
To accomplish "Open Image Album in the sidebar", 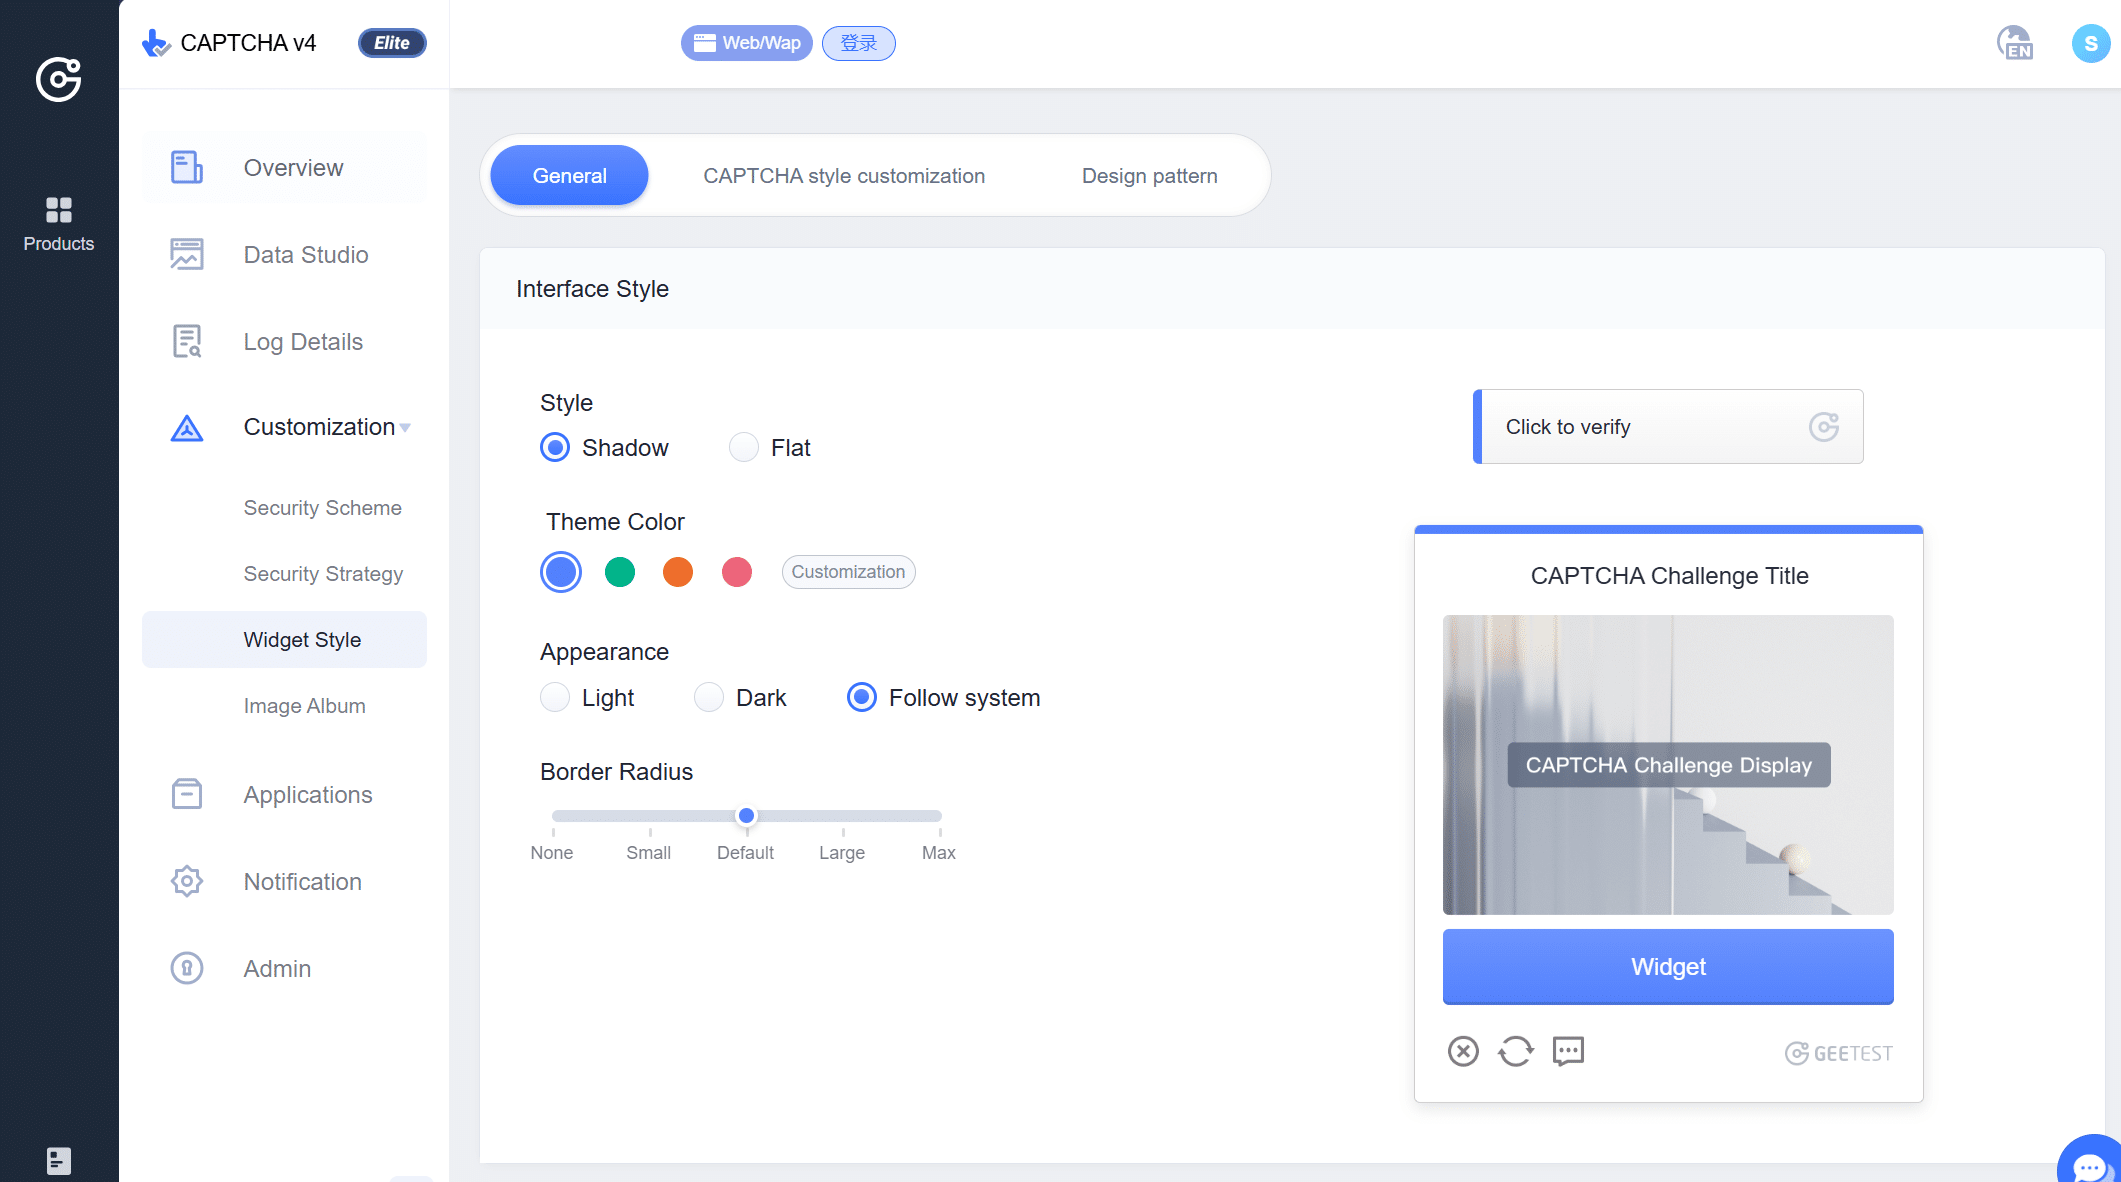I will (x=304, y=706).
